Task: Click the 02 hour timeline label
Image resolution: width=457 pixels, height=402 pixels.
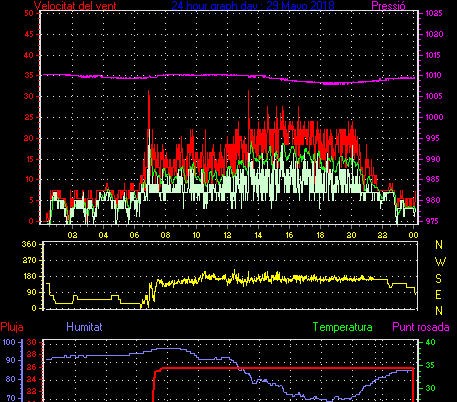Action: (x=72, y=235)
